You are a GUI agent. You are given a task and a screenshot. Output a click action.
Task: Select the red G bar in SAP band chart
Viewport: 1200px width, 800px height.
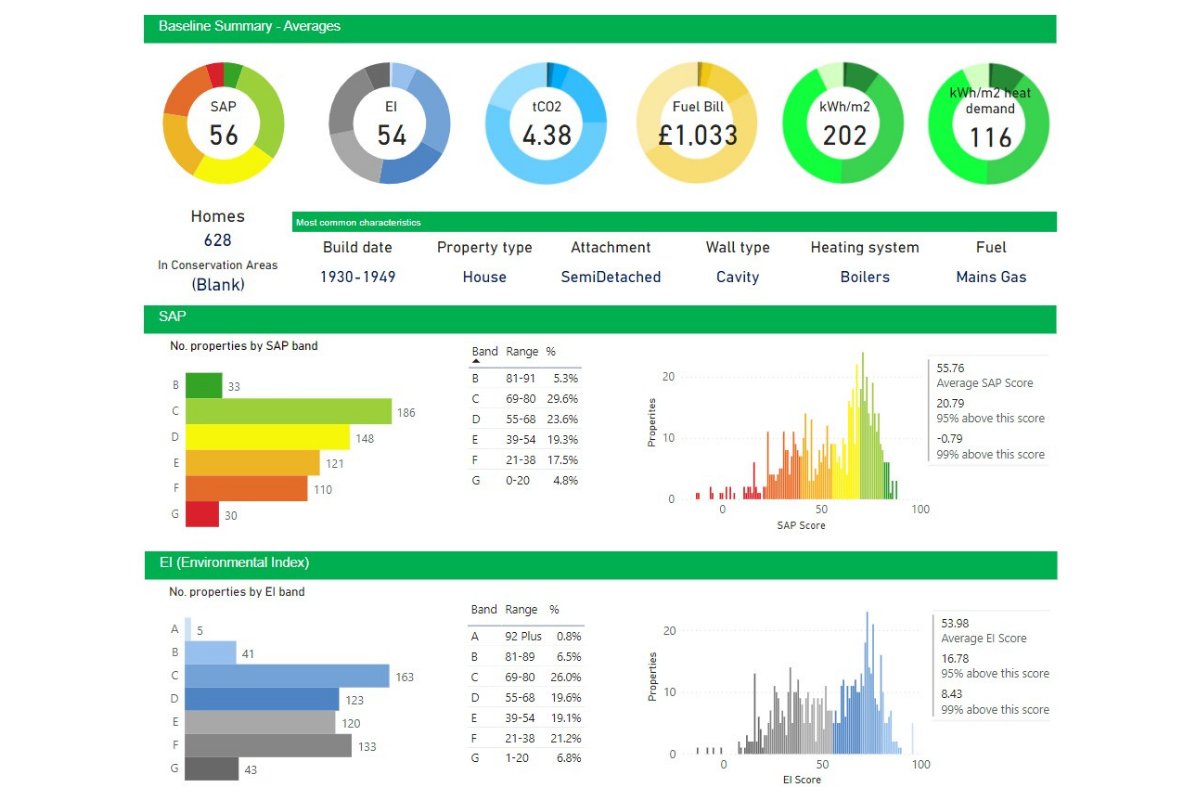pyautogui.click(x=202, y=514)
